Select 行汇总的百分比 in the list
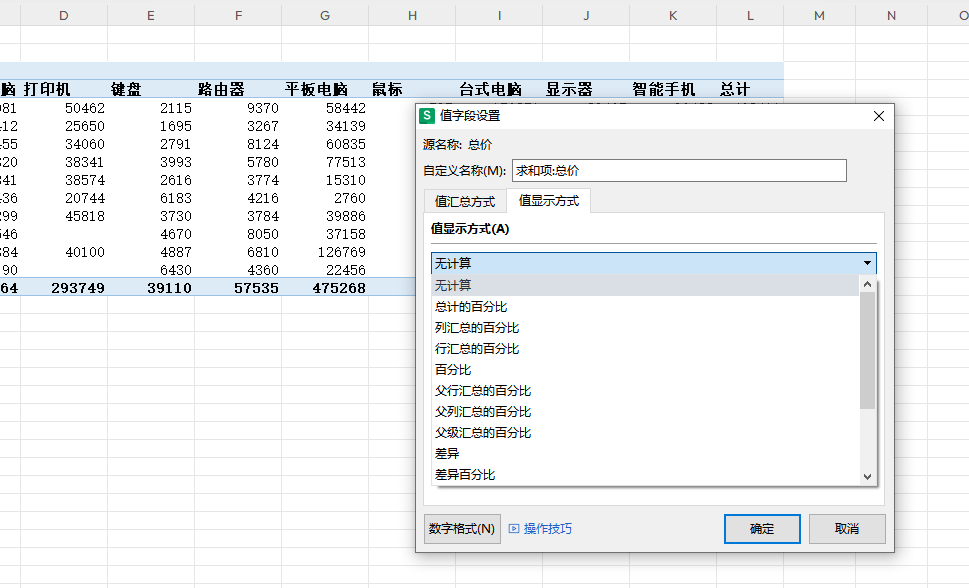 point(477,349)
